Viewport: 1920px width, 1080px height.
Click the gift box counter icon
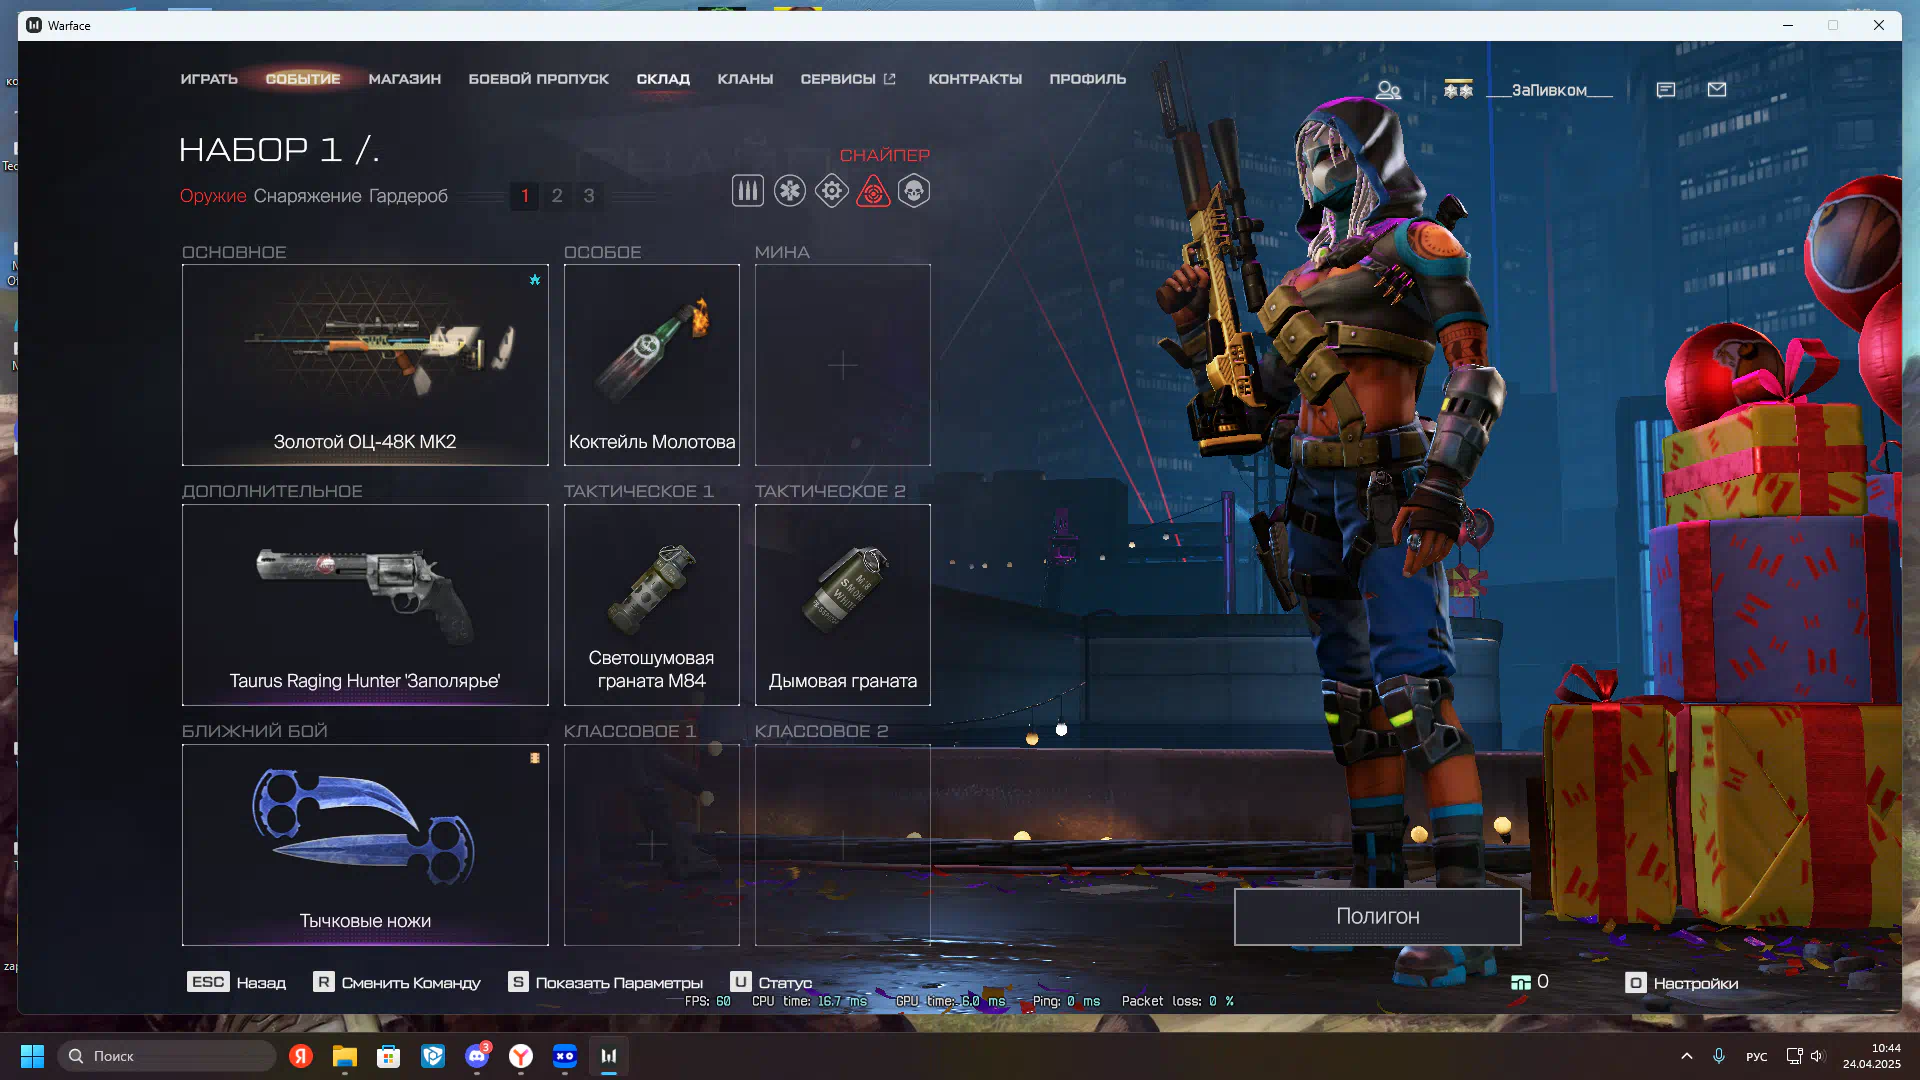pyautogui.click(x=1521, y=983)
